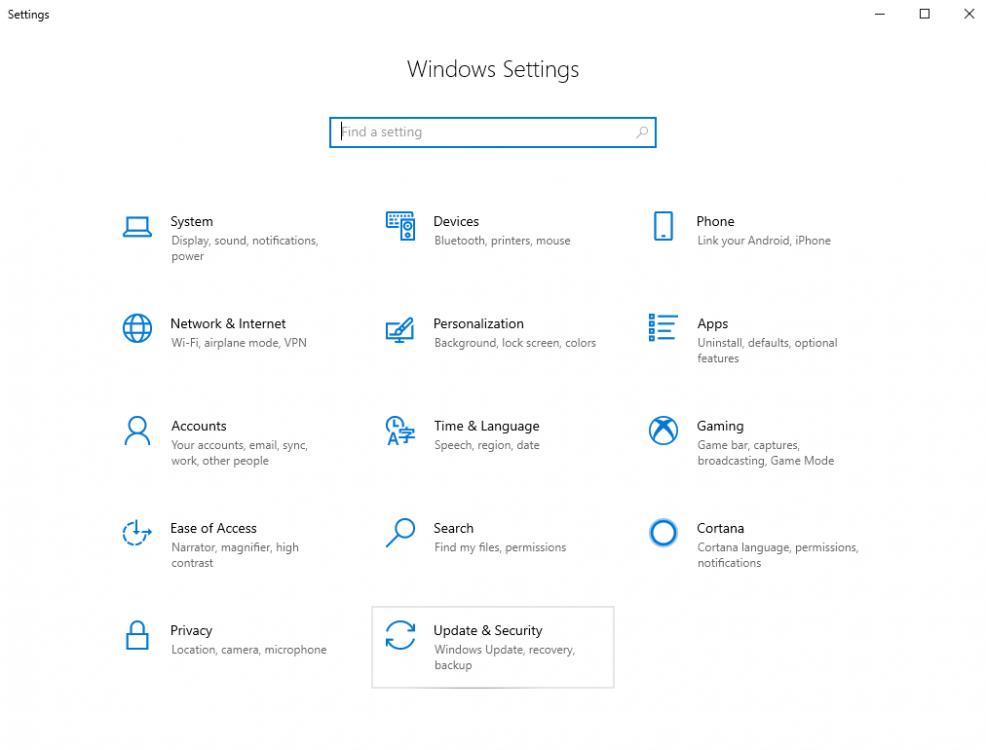This screenshot has width=986, height=750.
Task: Open Personalization title
Action: pos(478,324)
